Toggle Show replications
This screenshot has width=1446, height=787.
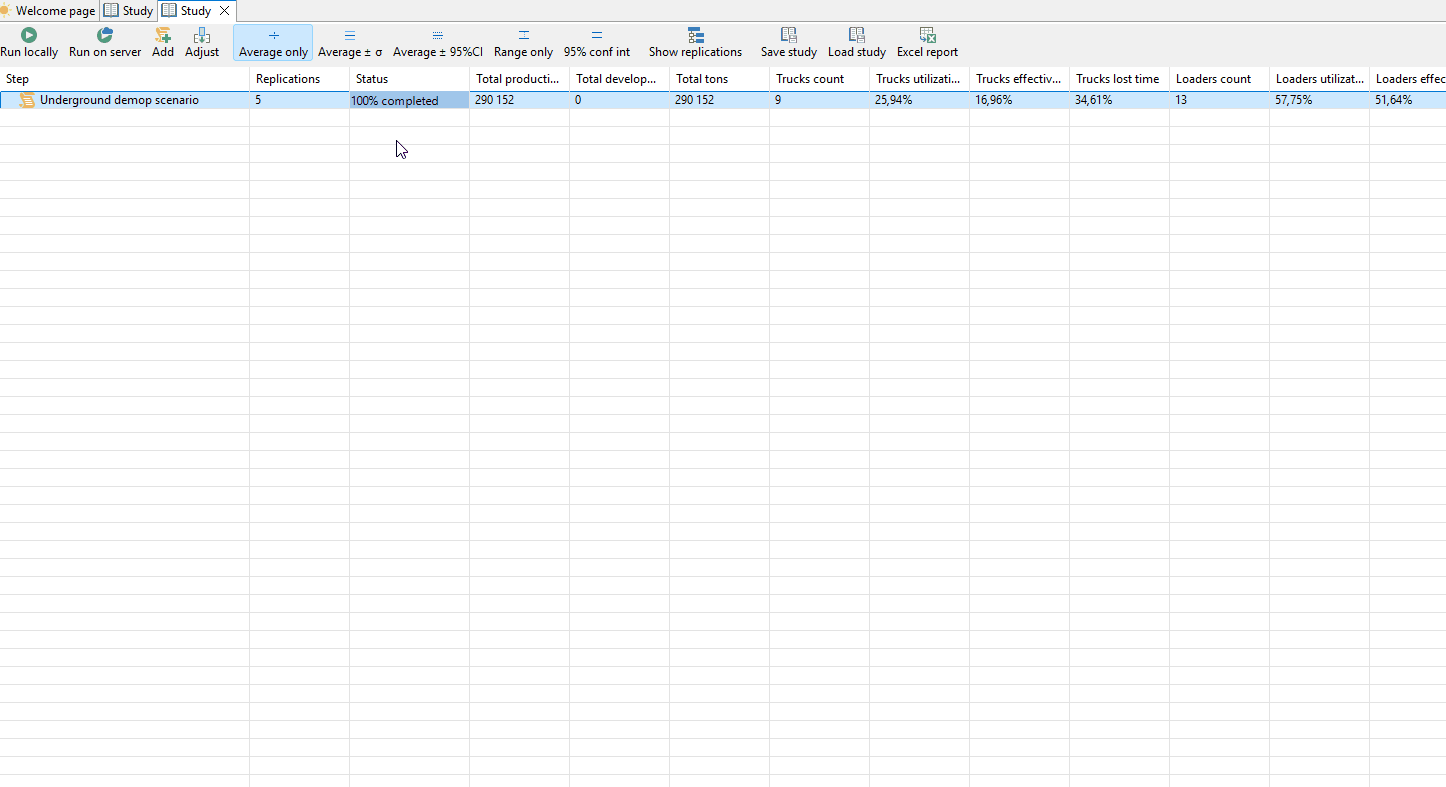[695, 43]
